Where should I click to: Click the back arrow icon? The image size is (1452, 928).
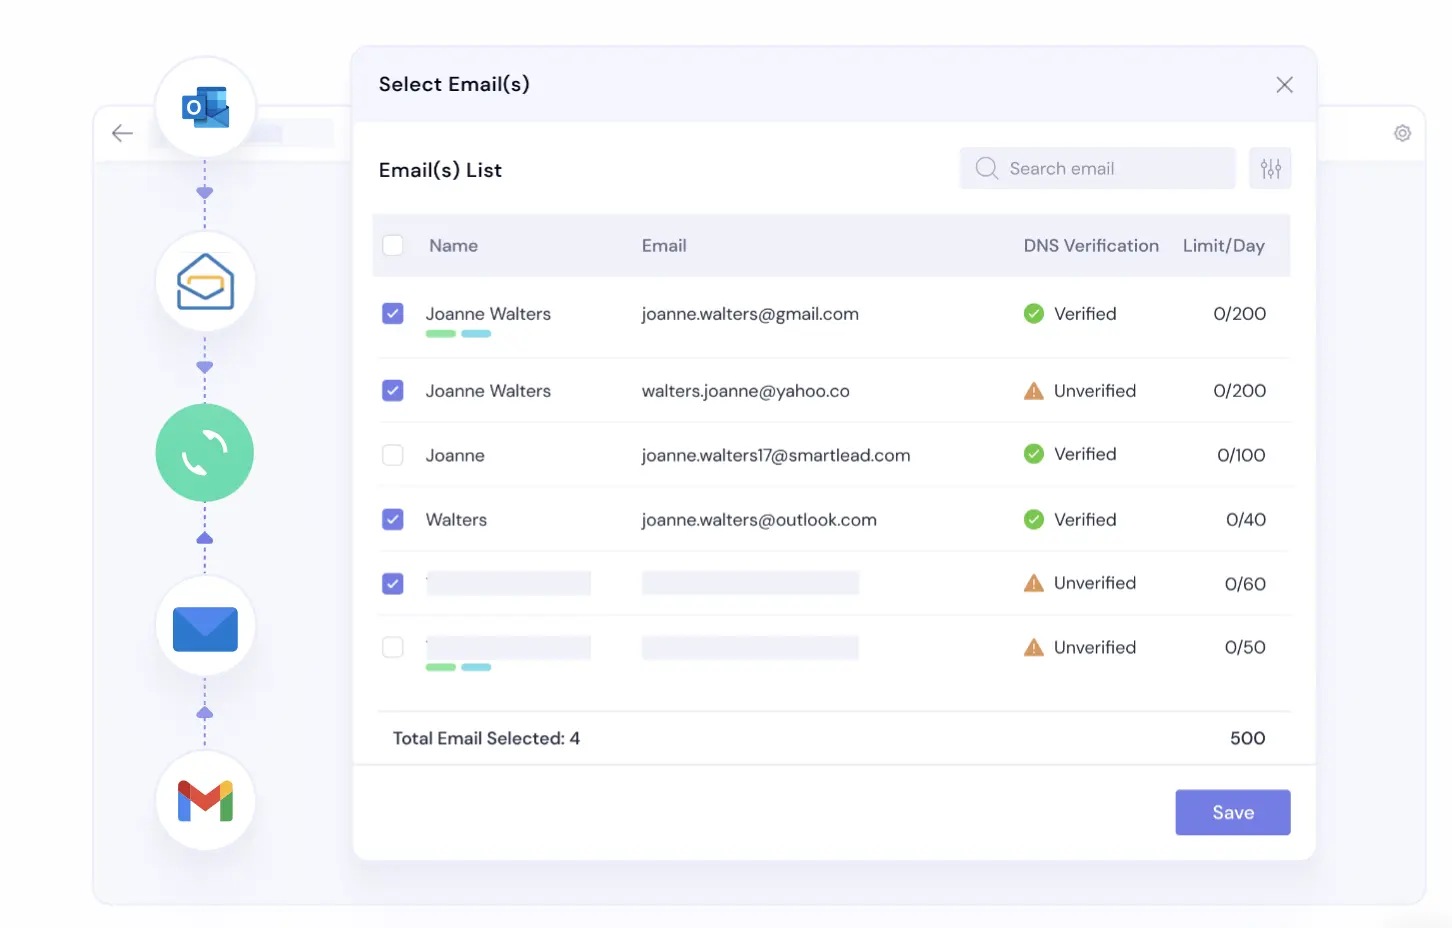122,133
